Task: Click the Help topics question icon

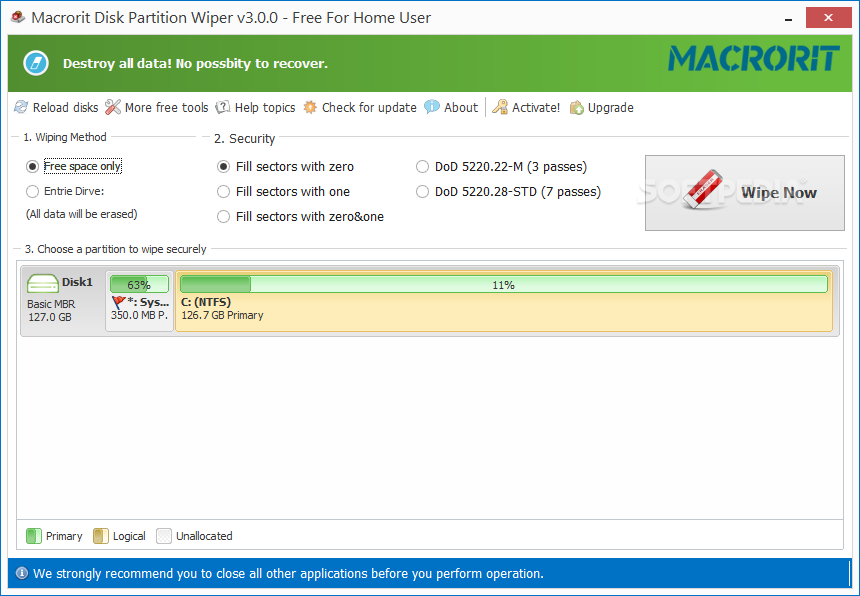Action: [x=223, y=107]
